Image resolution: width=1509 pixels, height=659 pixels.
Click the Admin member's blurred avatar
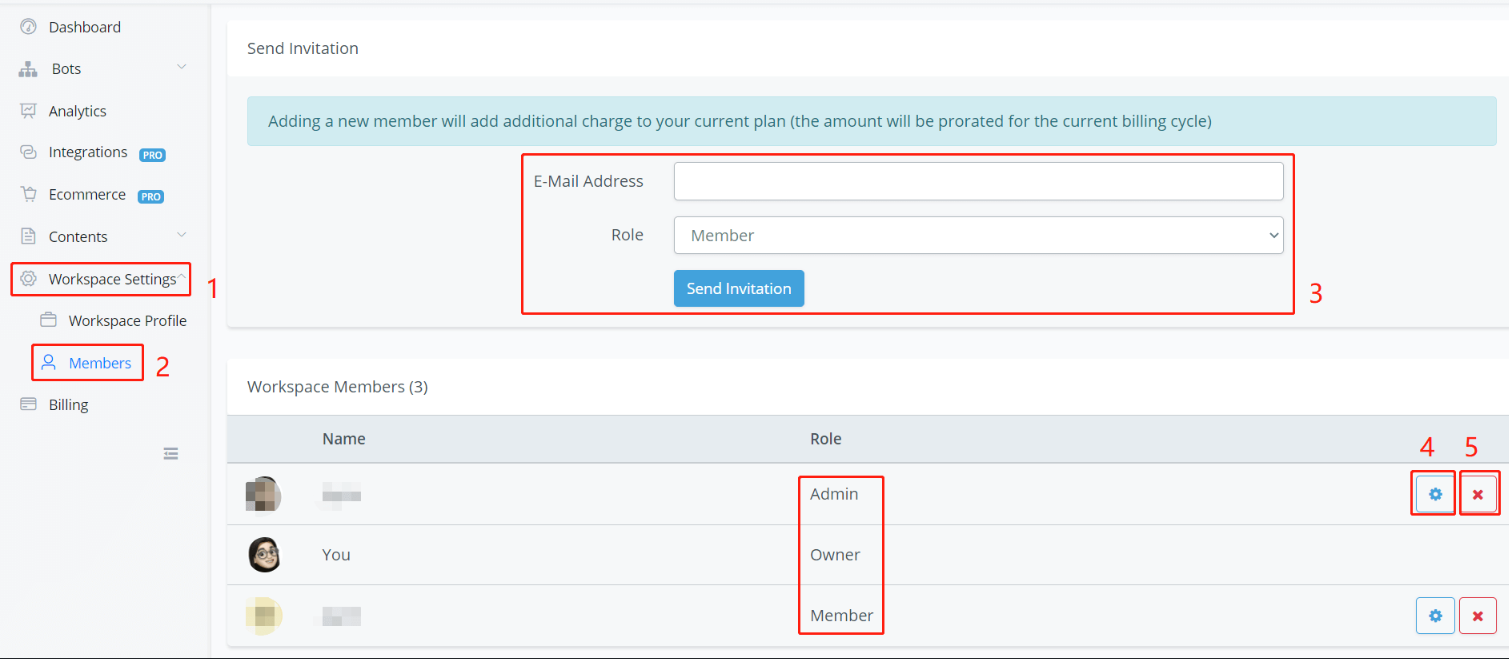(x=264, y=494)
